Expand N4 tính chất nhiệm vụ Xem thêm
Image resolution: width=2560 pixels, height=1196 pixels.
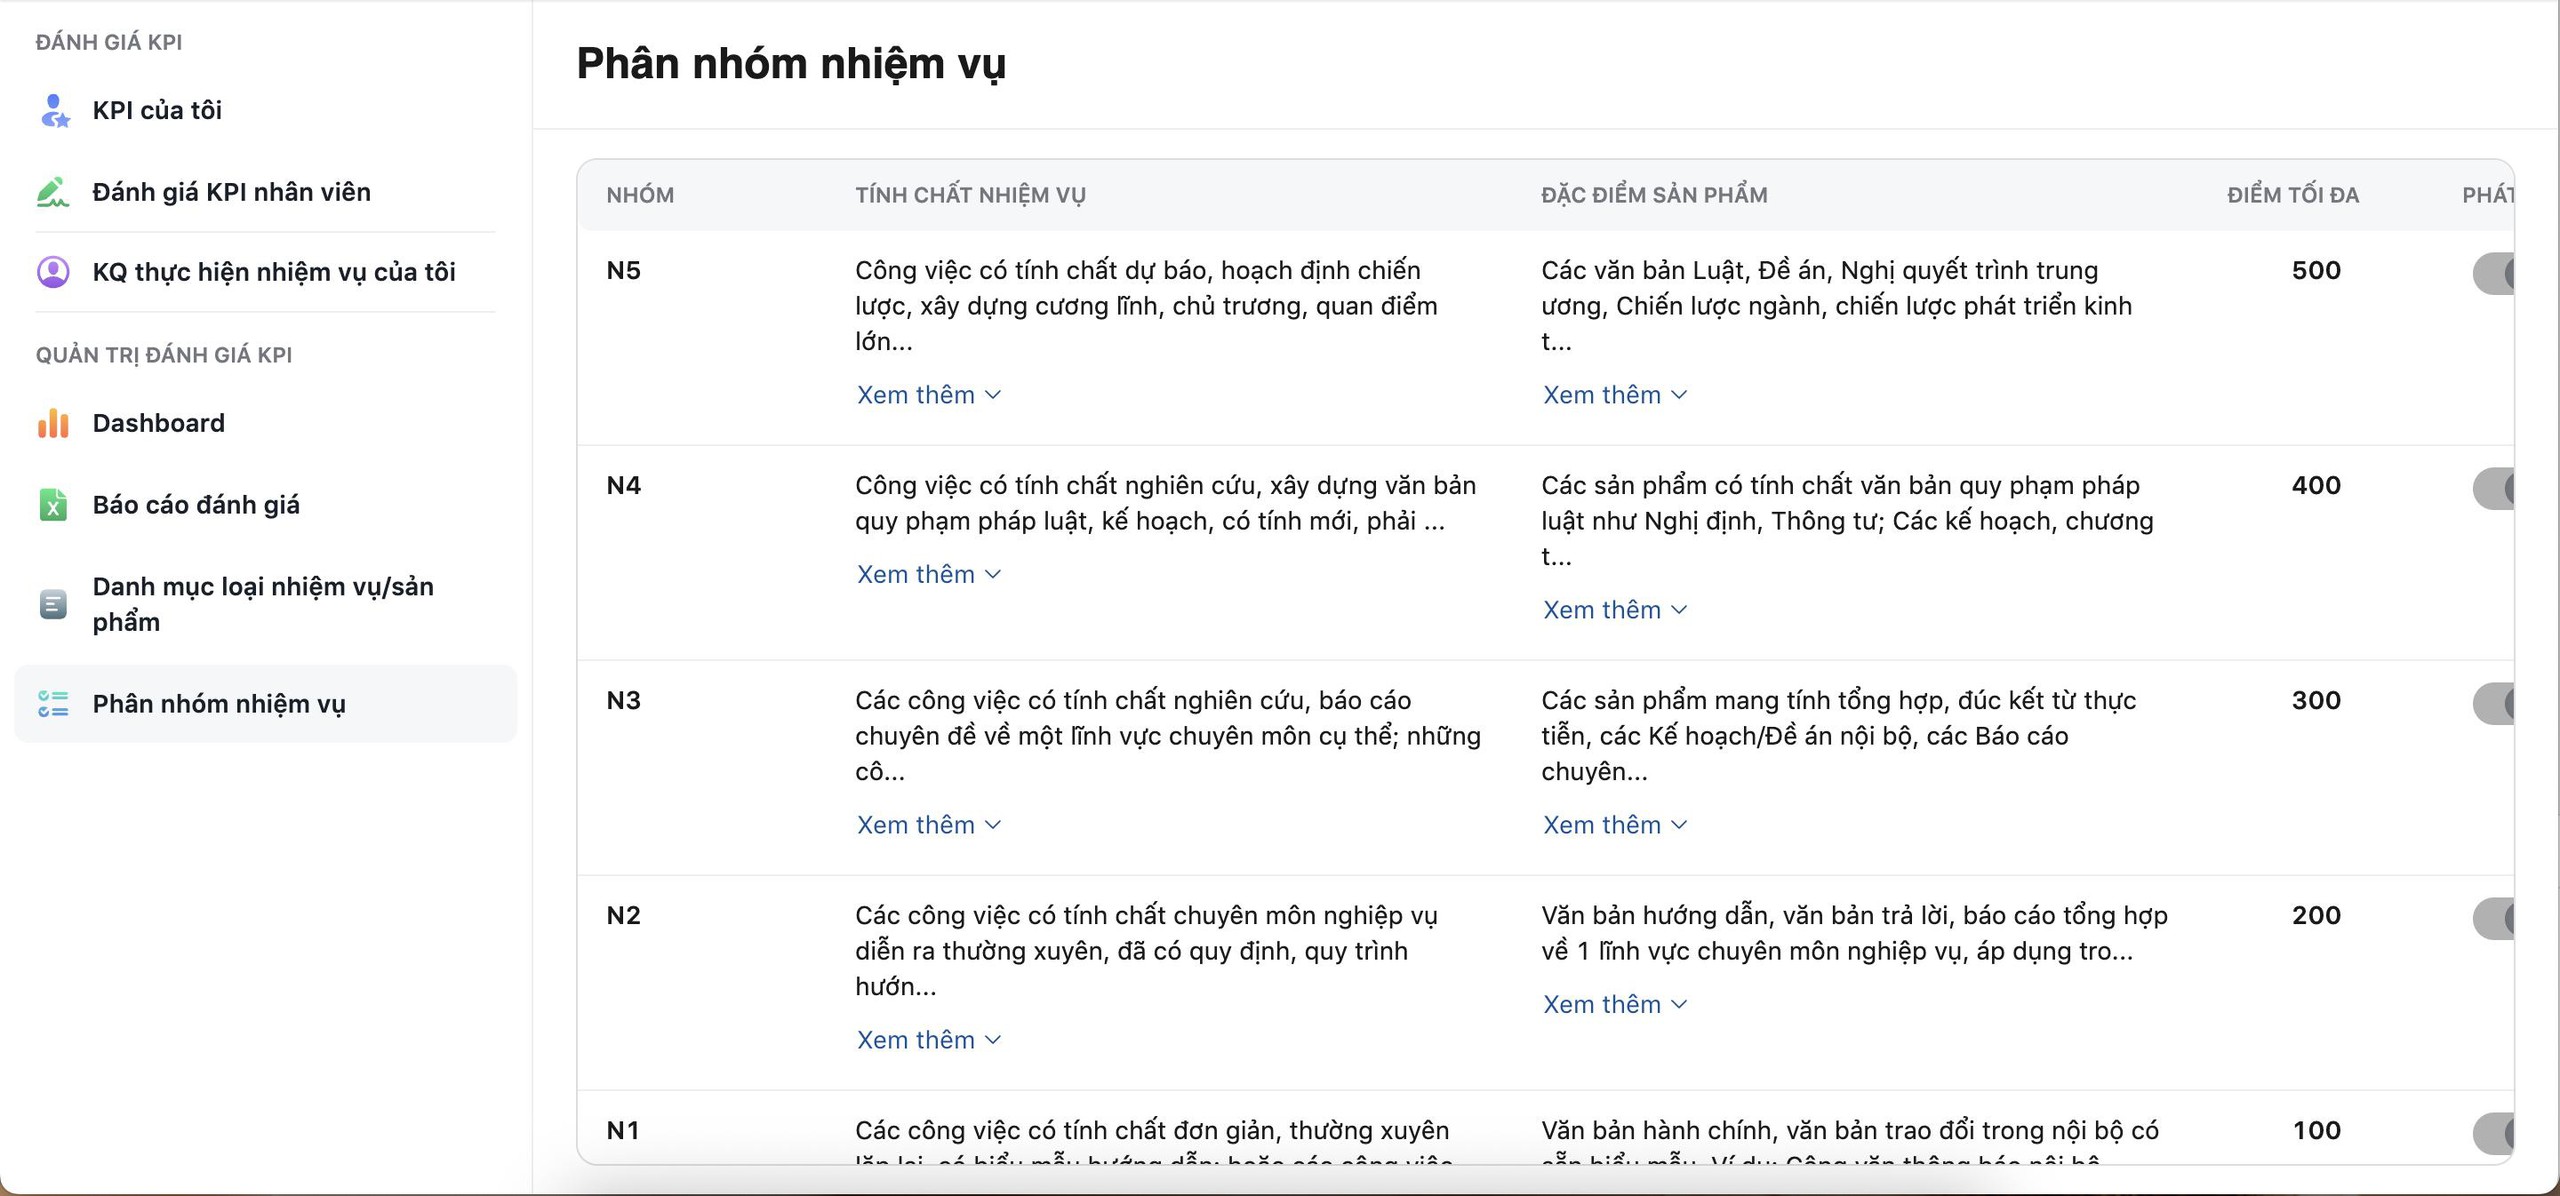tap(929, 574)
